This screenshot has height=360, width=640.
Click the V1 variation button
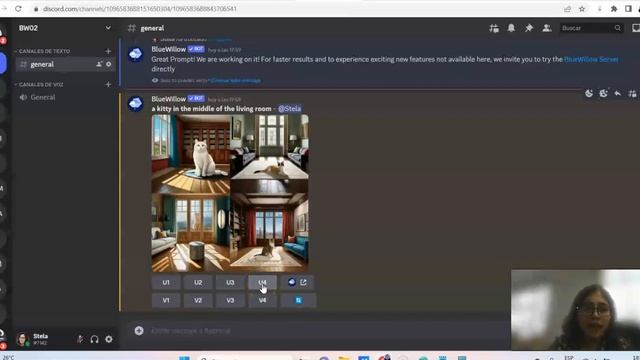point(166,300)
